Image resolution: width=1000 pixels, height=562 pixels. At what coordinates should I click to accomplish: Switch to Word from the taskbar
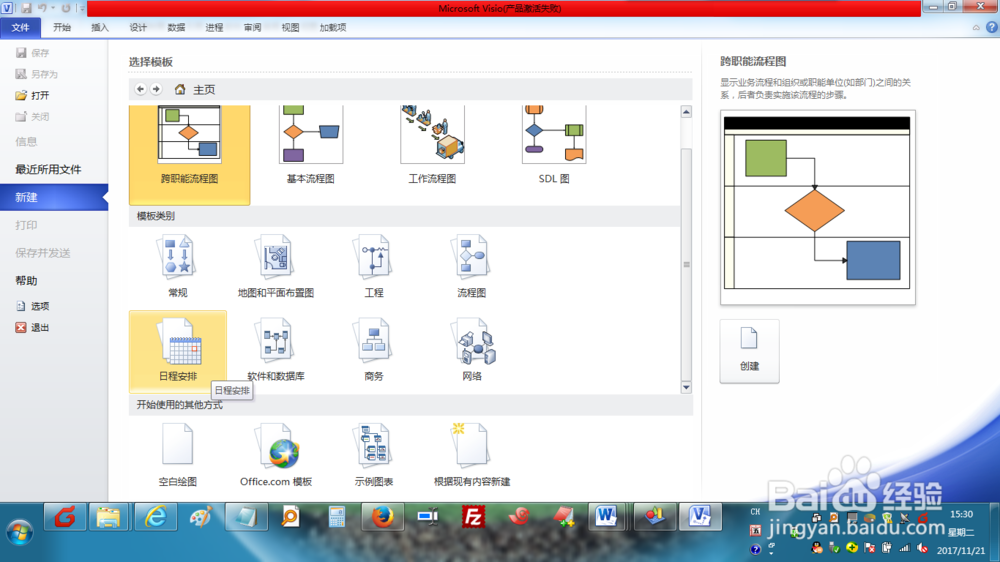coord(606,517)
